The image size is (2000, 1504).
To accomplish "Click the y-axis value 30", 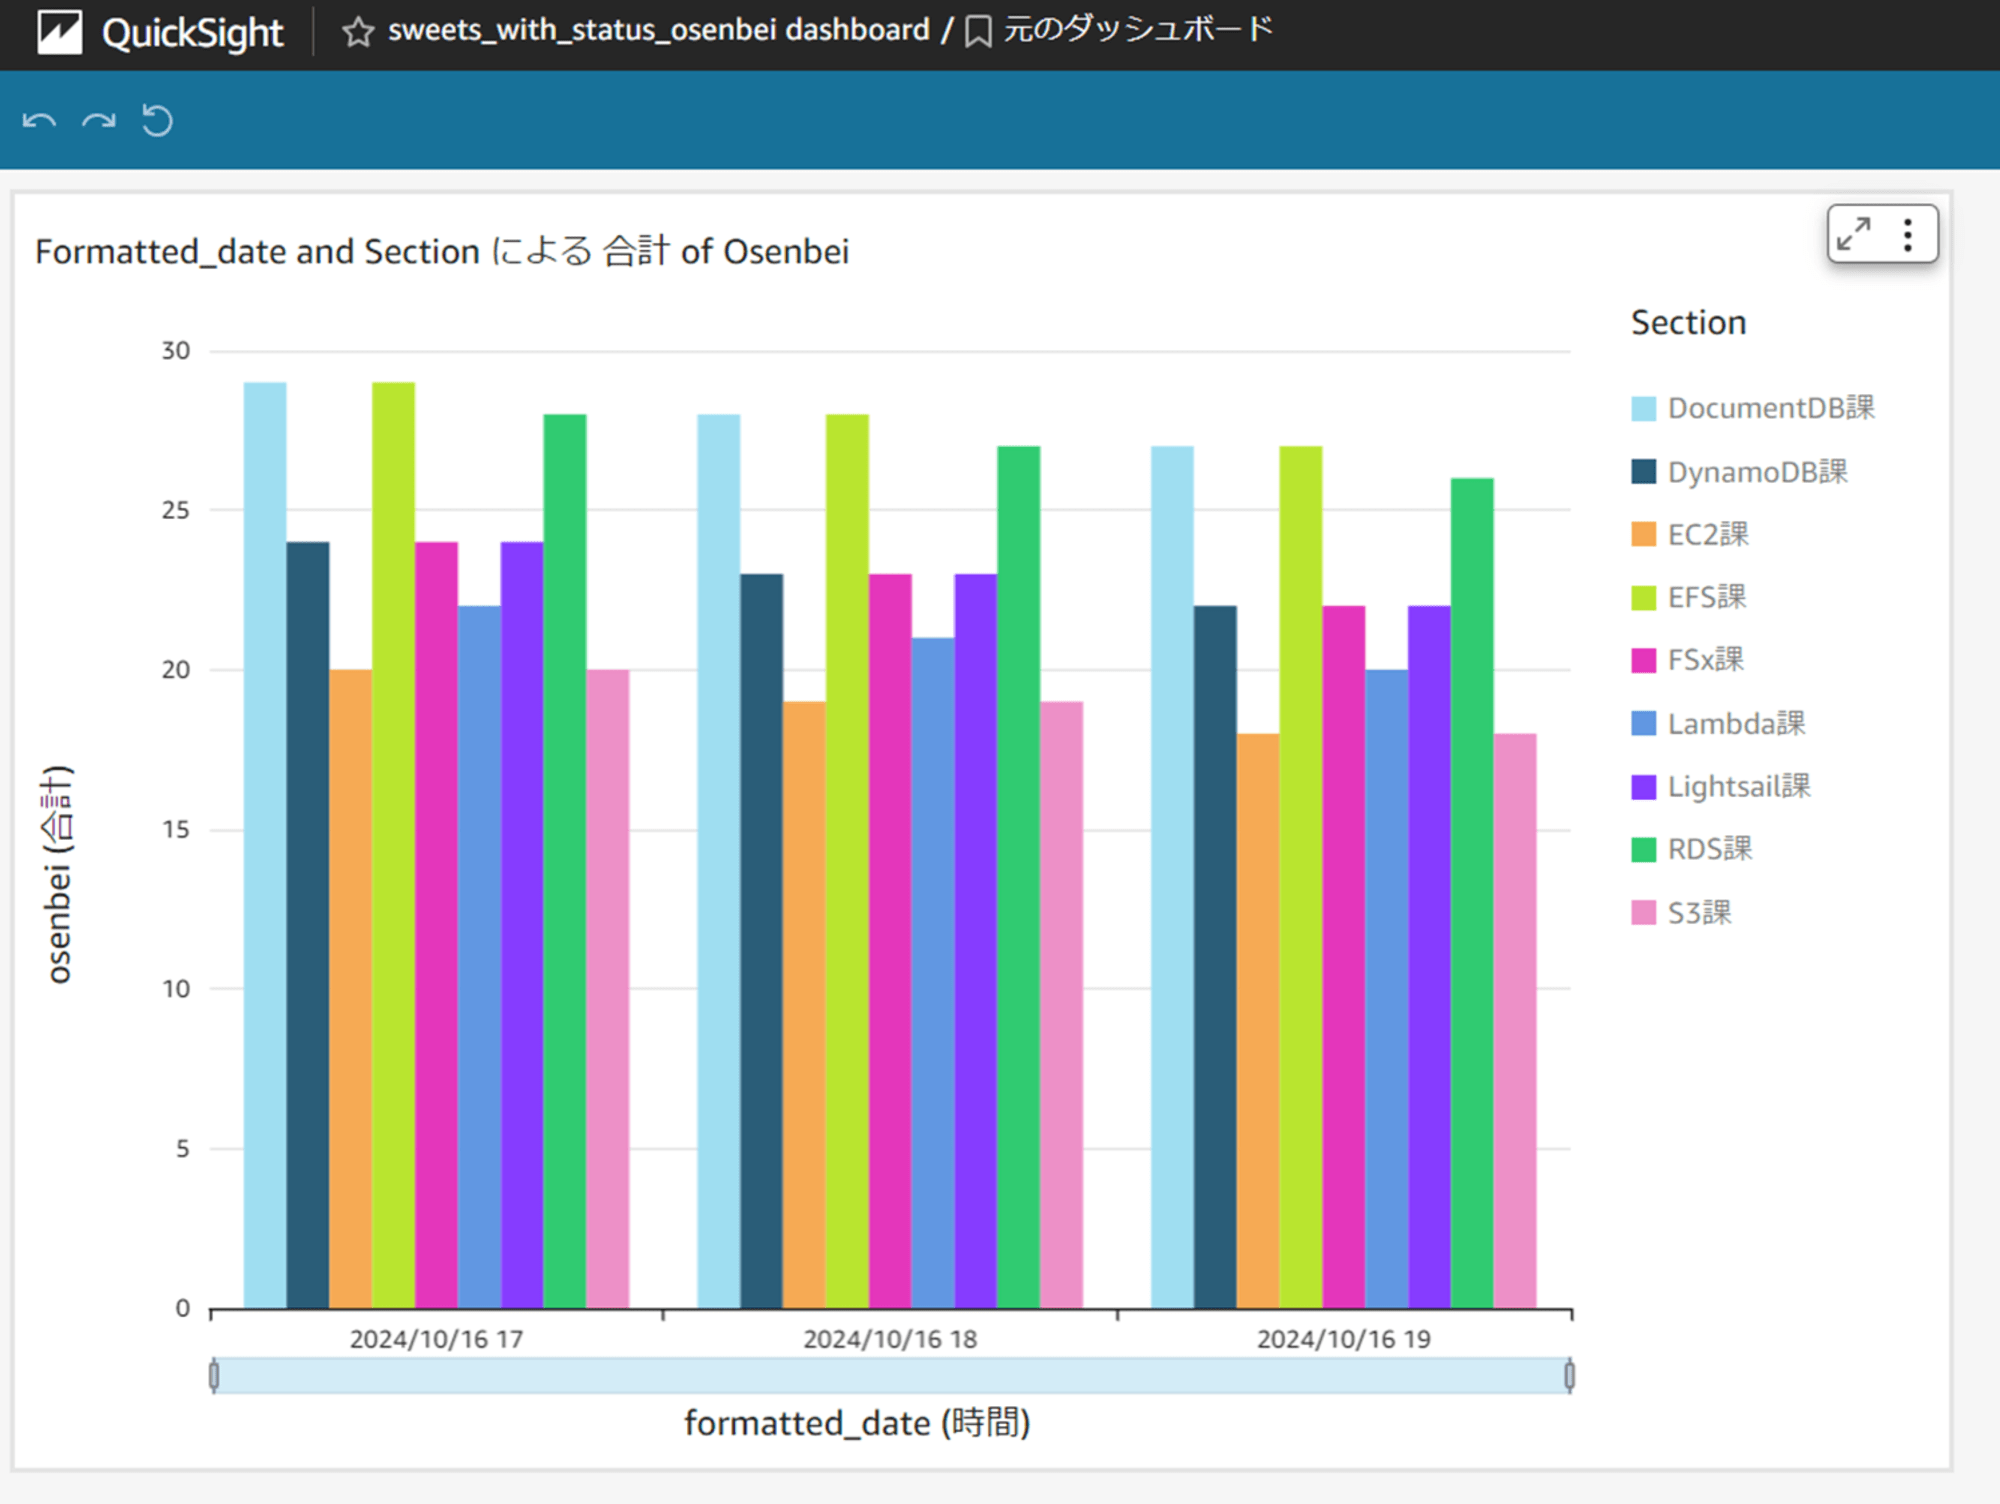I will click(x=176, y=351).
